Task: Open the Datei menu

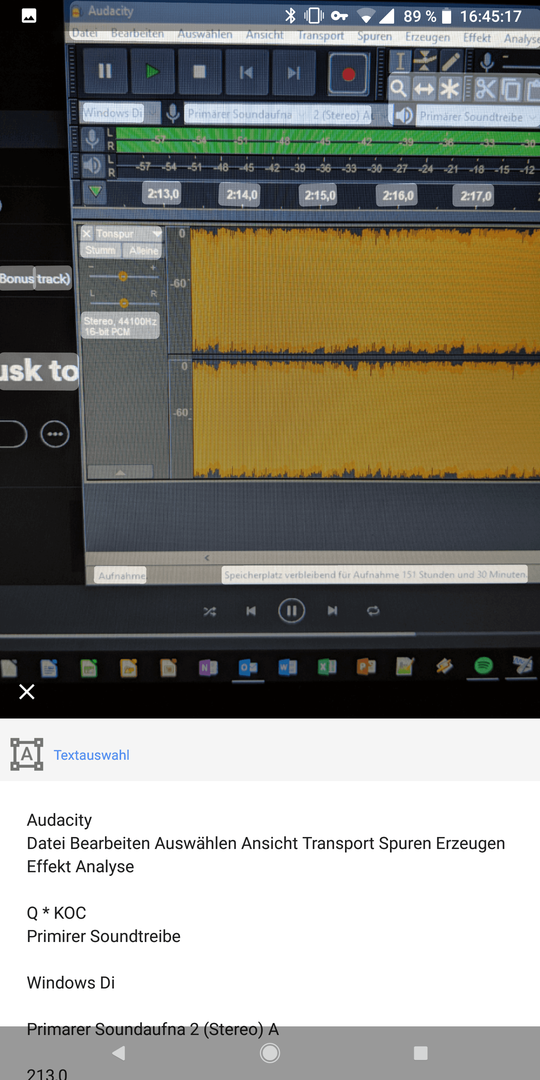Action: (x=85, y=33)
